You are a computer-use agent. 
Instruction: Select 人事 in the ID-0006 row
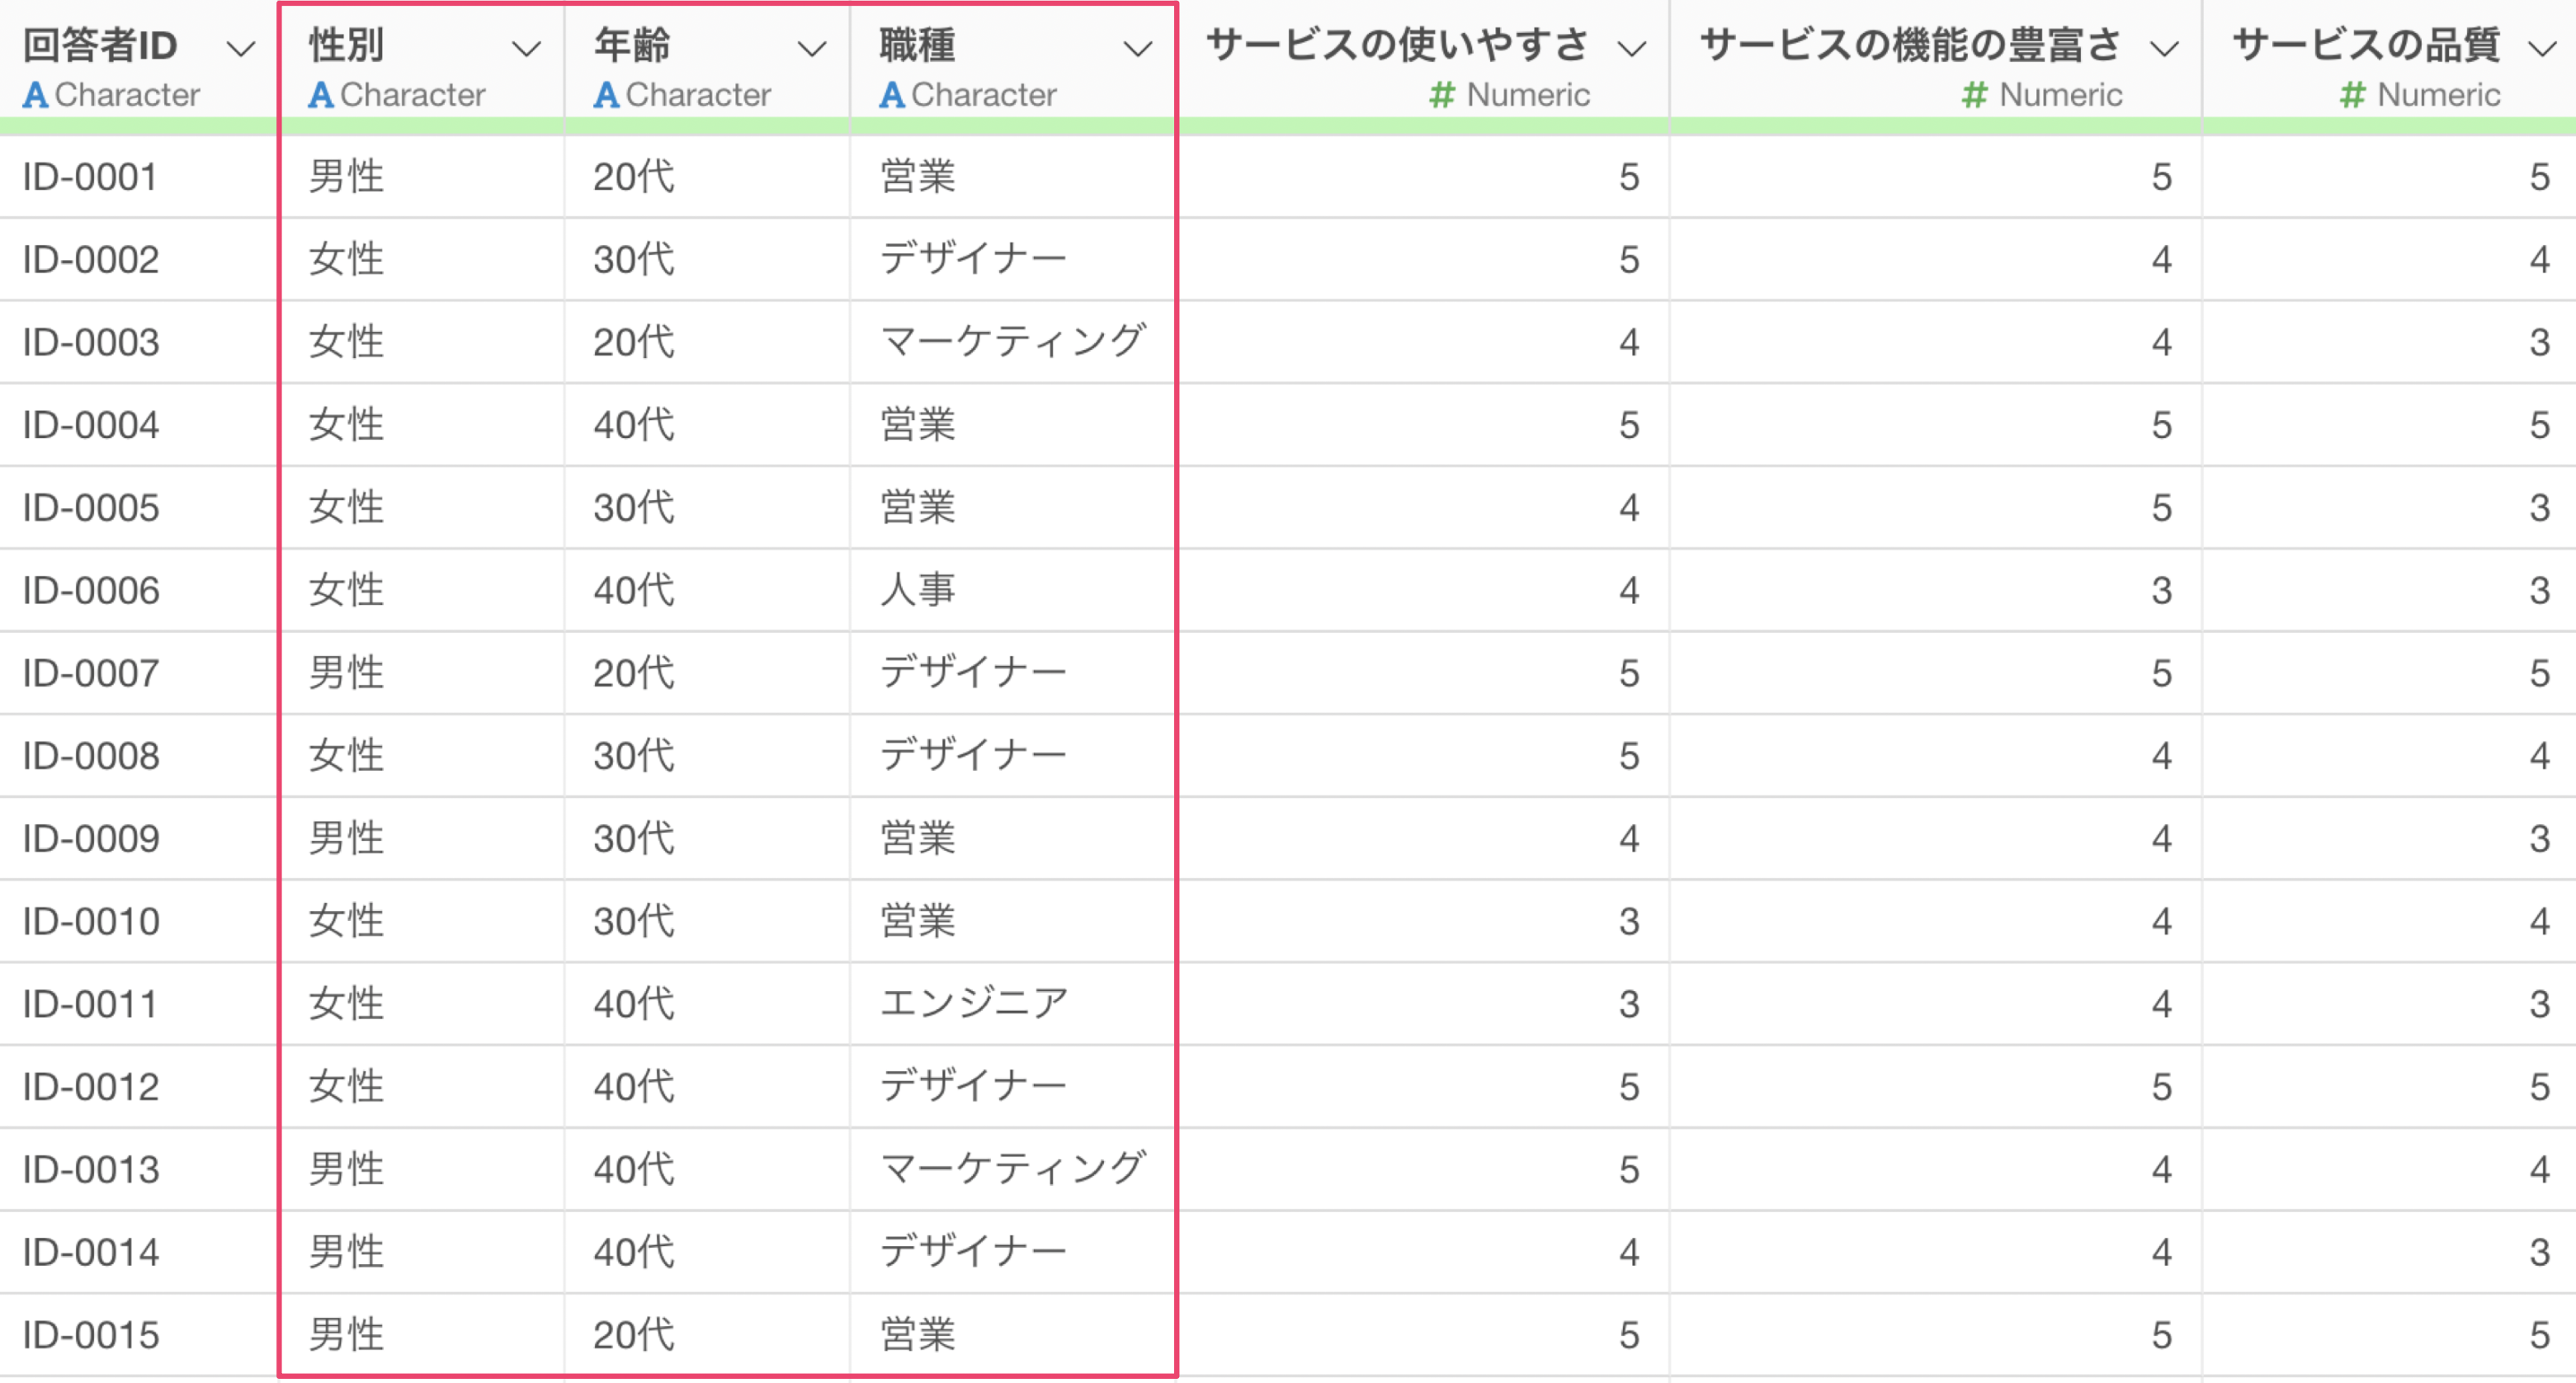tap(917, 591)
